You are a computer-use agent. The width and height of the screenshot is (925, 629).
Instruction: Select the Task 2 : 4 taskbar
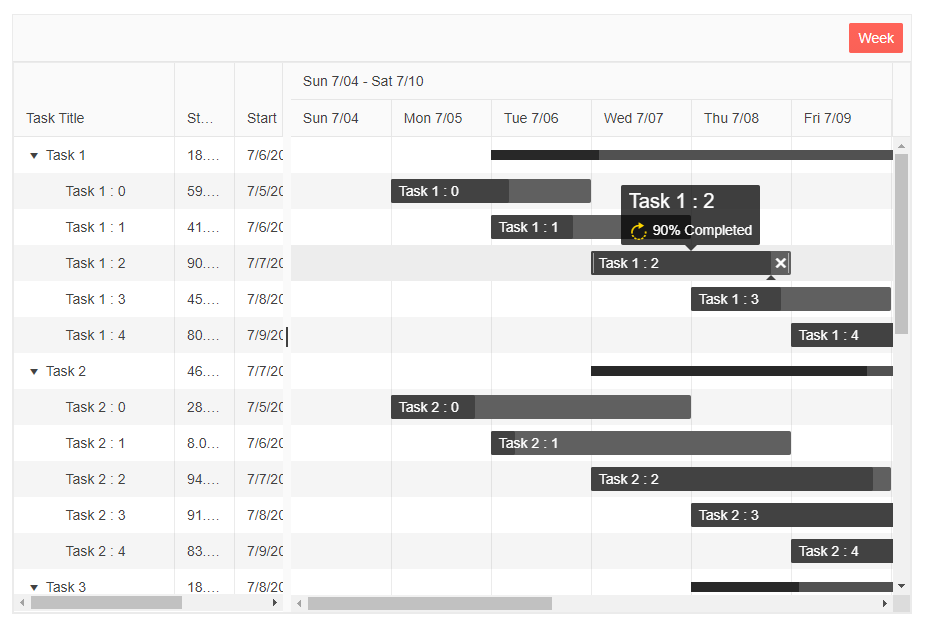tap(842, 551)
